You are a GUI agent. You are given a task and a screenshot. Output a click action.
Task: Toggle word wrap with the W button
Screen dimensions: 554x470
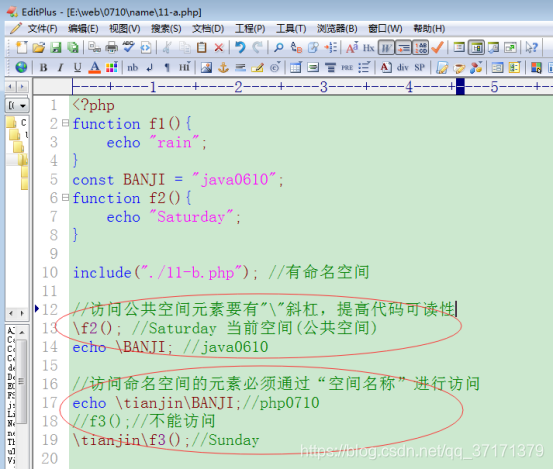(386, 47)
